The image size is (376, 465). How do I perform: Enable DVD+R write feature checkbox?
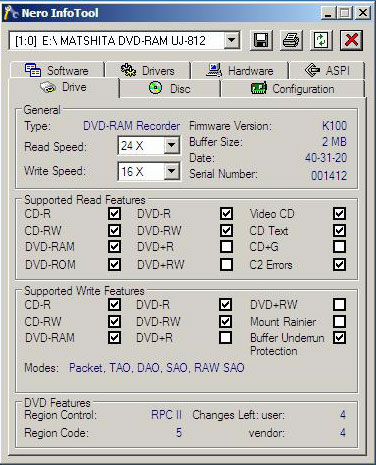(x=225, y=338)
